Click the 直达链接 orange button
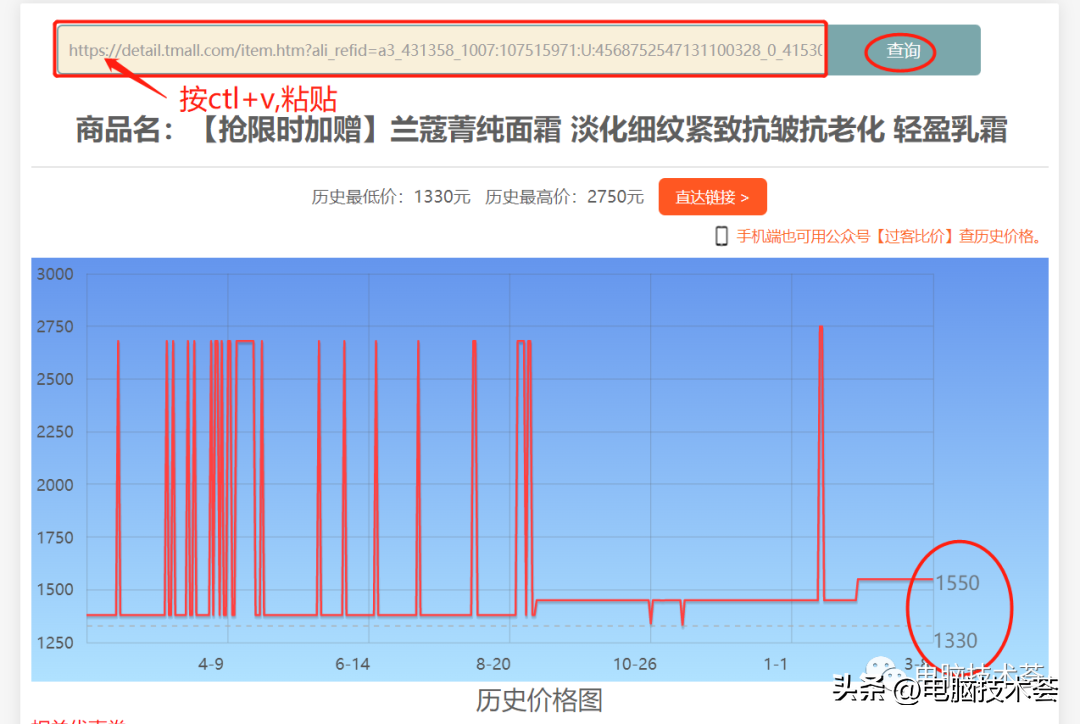1080x724 pixels. click(x=712, y=197)
